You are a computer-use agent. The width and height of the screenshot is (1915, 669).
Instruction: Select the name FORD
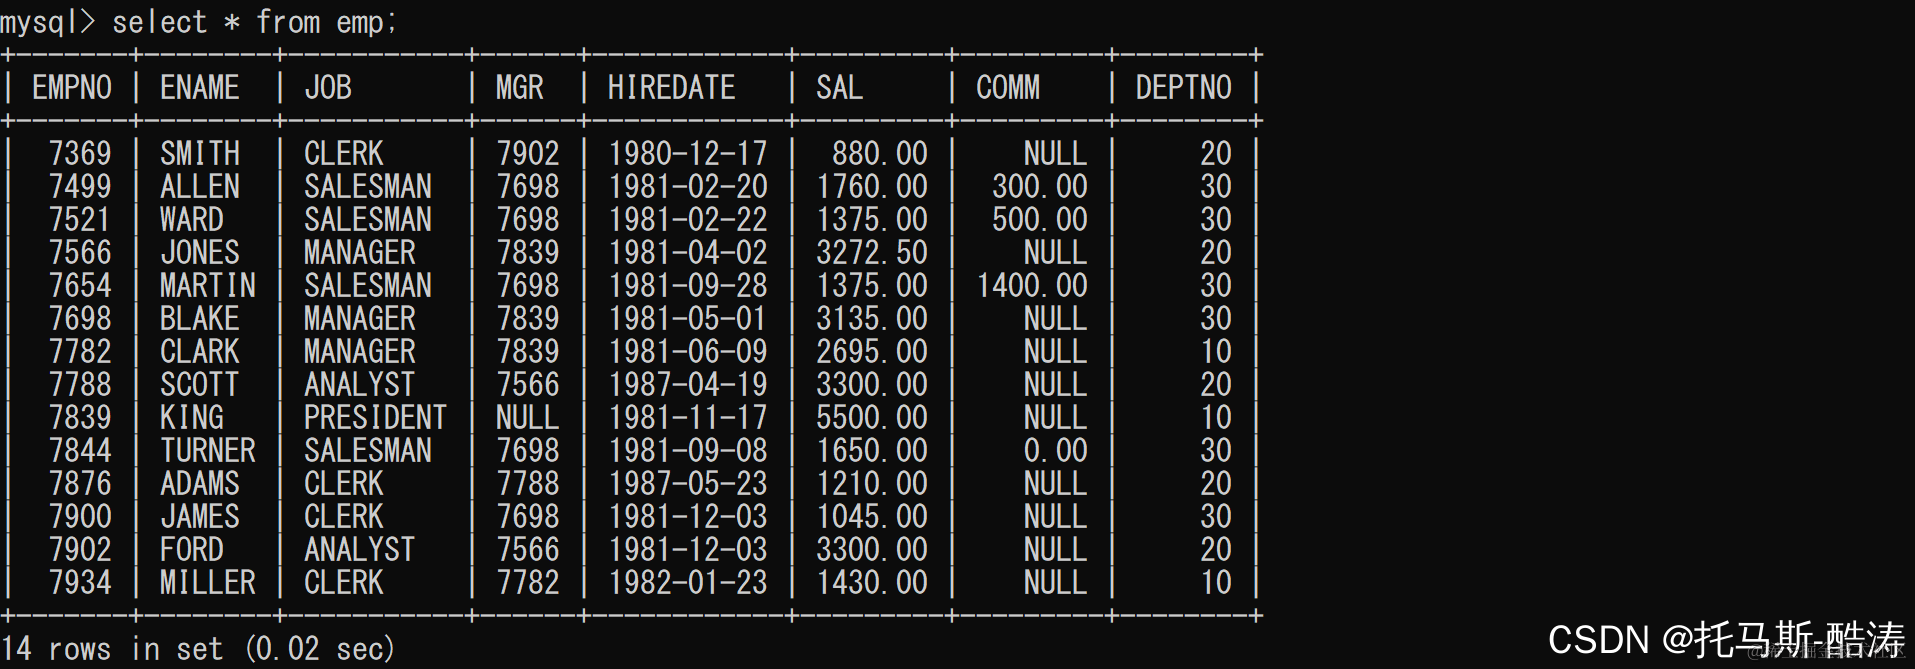[x=192, y=550]
